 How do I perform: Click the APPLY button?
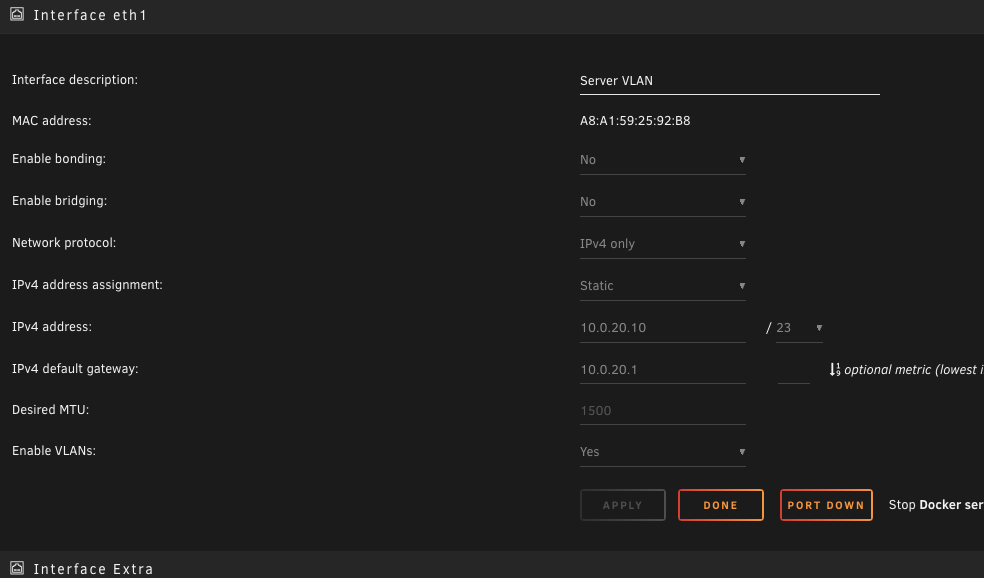click(623, 505)
